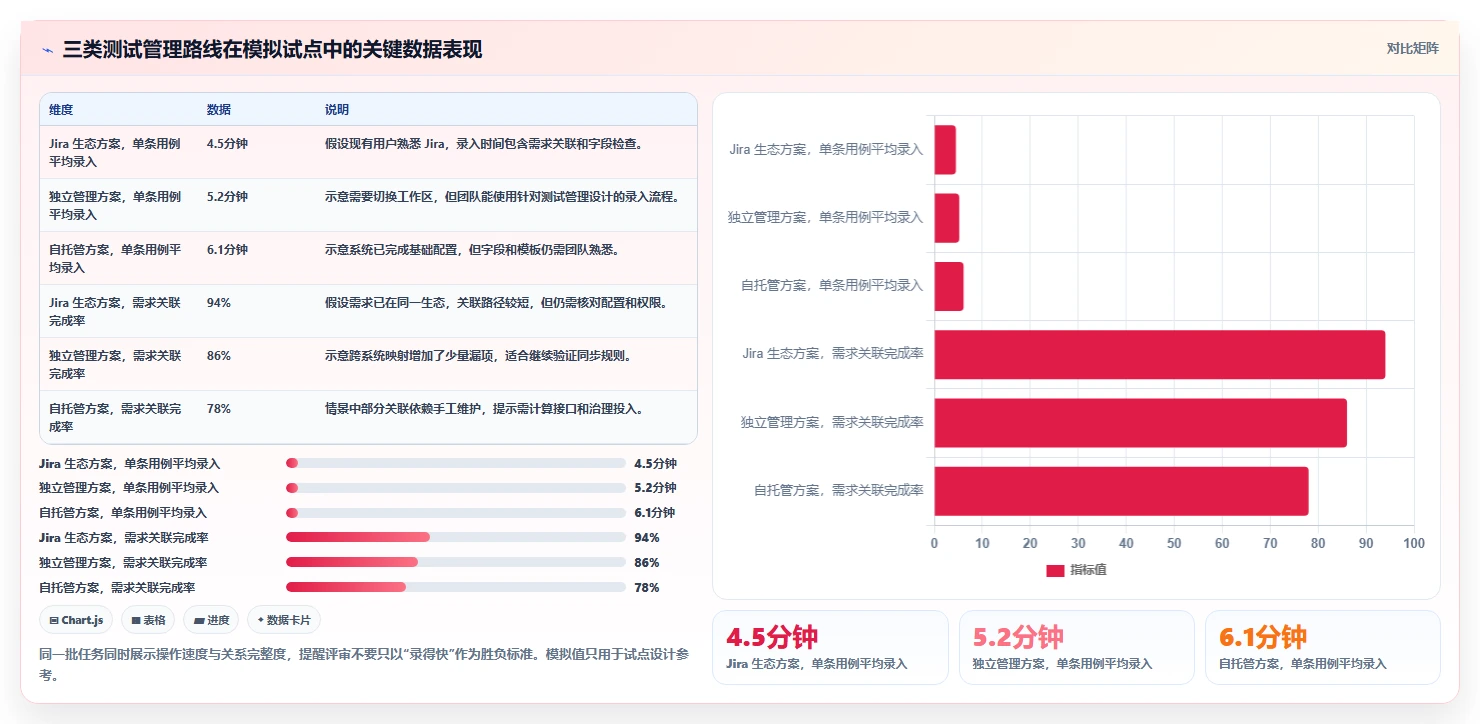Image resolution: width=1480 pixels, height=724 pixels.
Task: Click the 说明 column header
Action: 337,109
